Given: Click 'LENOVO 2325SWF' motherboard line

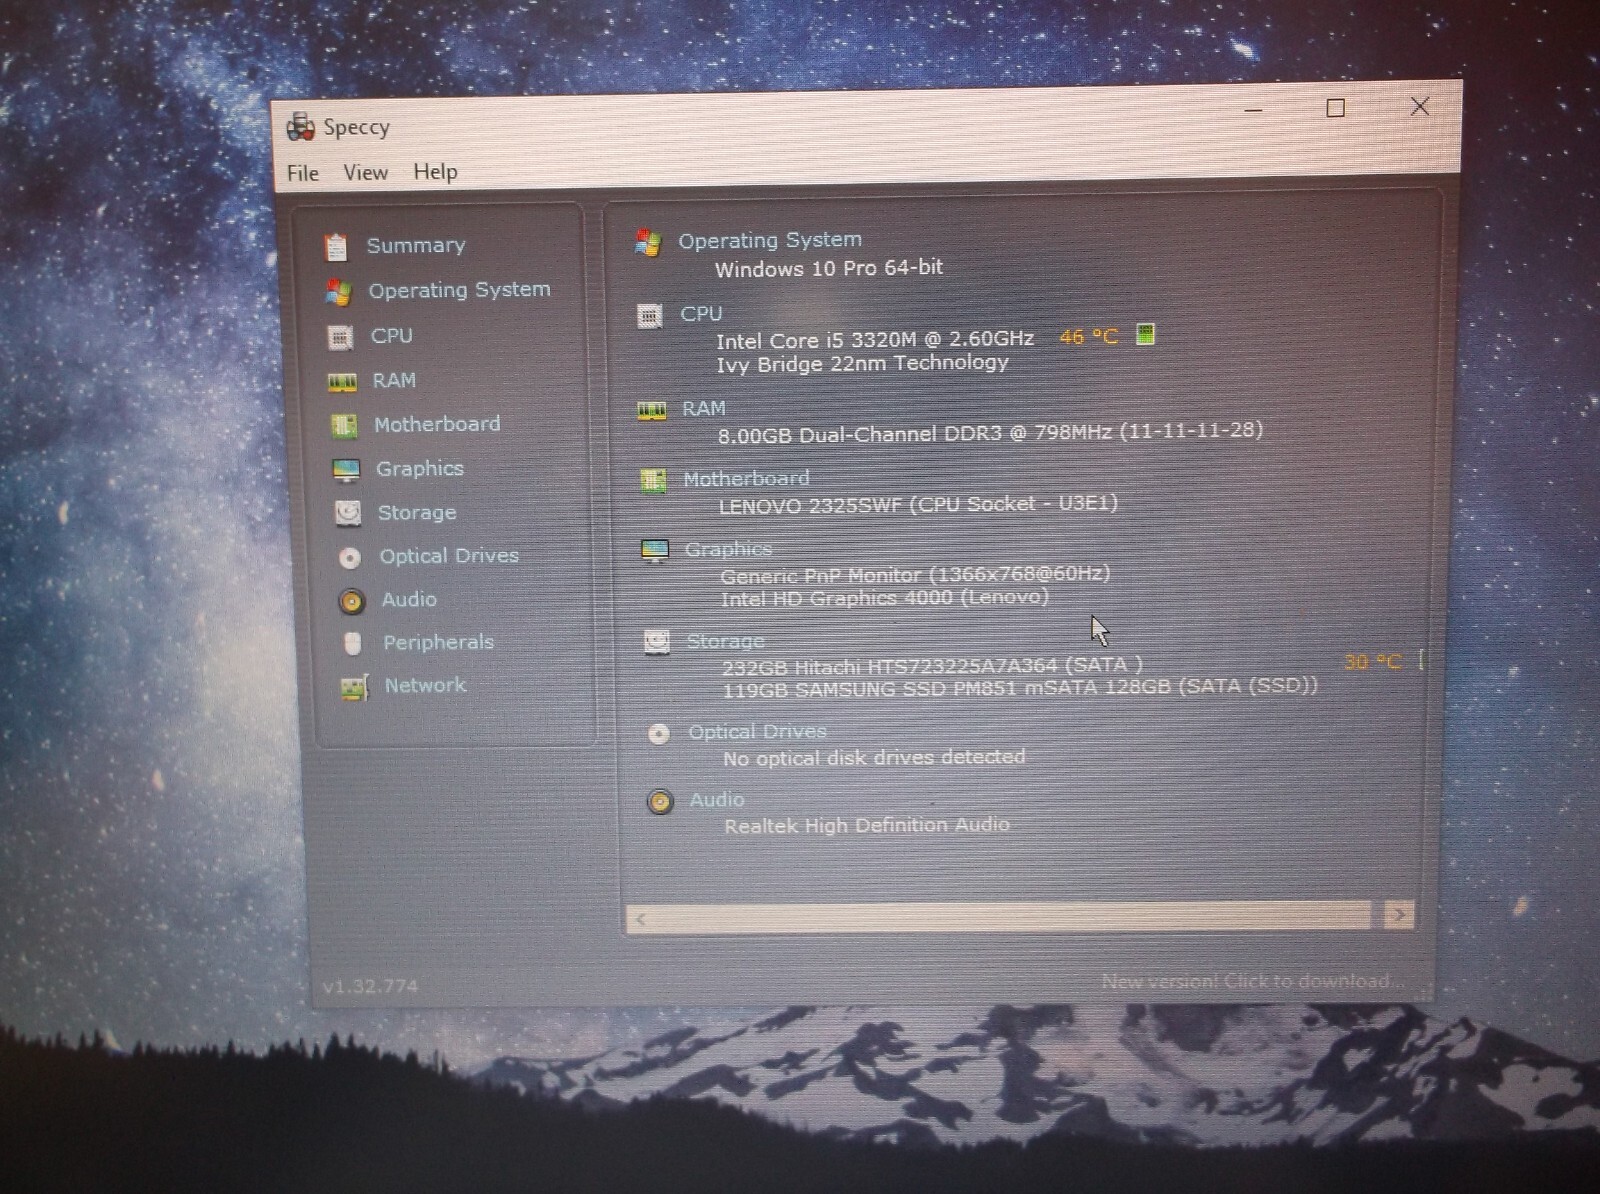Looking at the screenshot, I should click(x=918, y=504).
